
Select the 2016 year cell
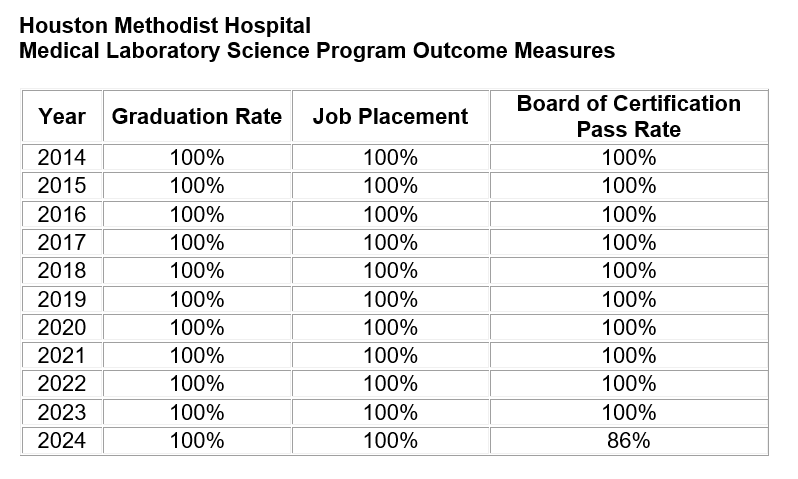[62, 214]
